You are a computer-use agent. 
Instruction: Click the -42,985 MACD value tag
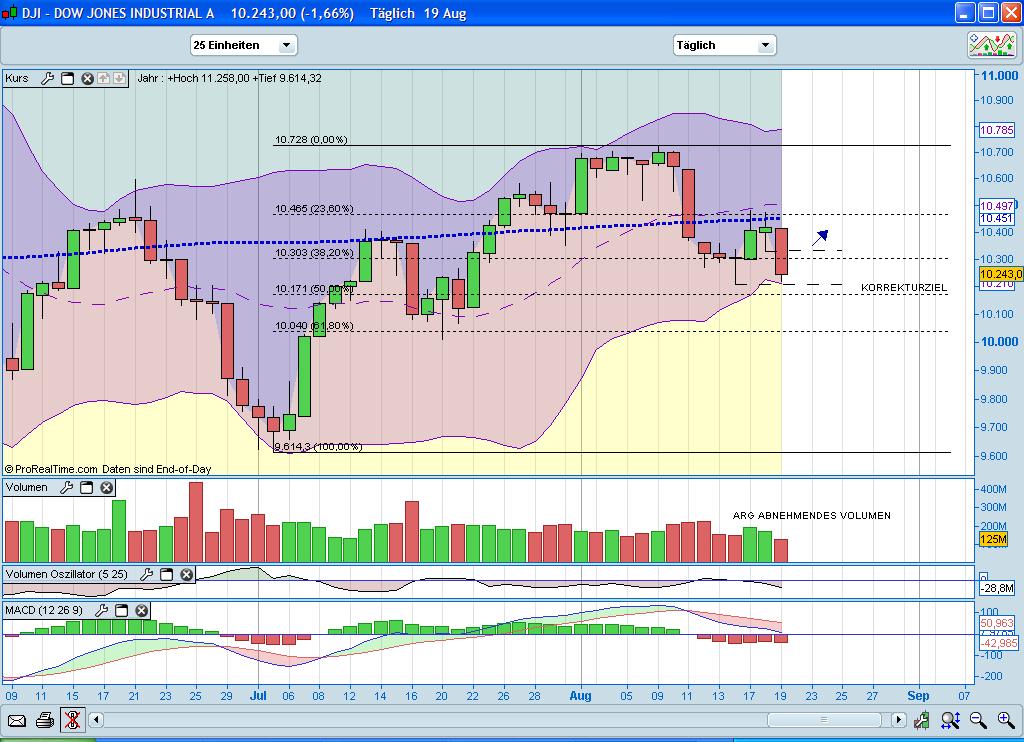(x=999, y=643)
